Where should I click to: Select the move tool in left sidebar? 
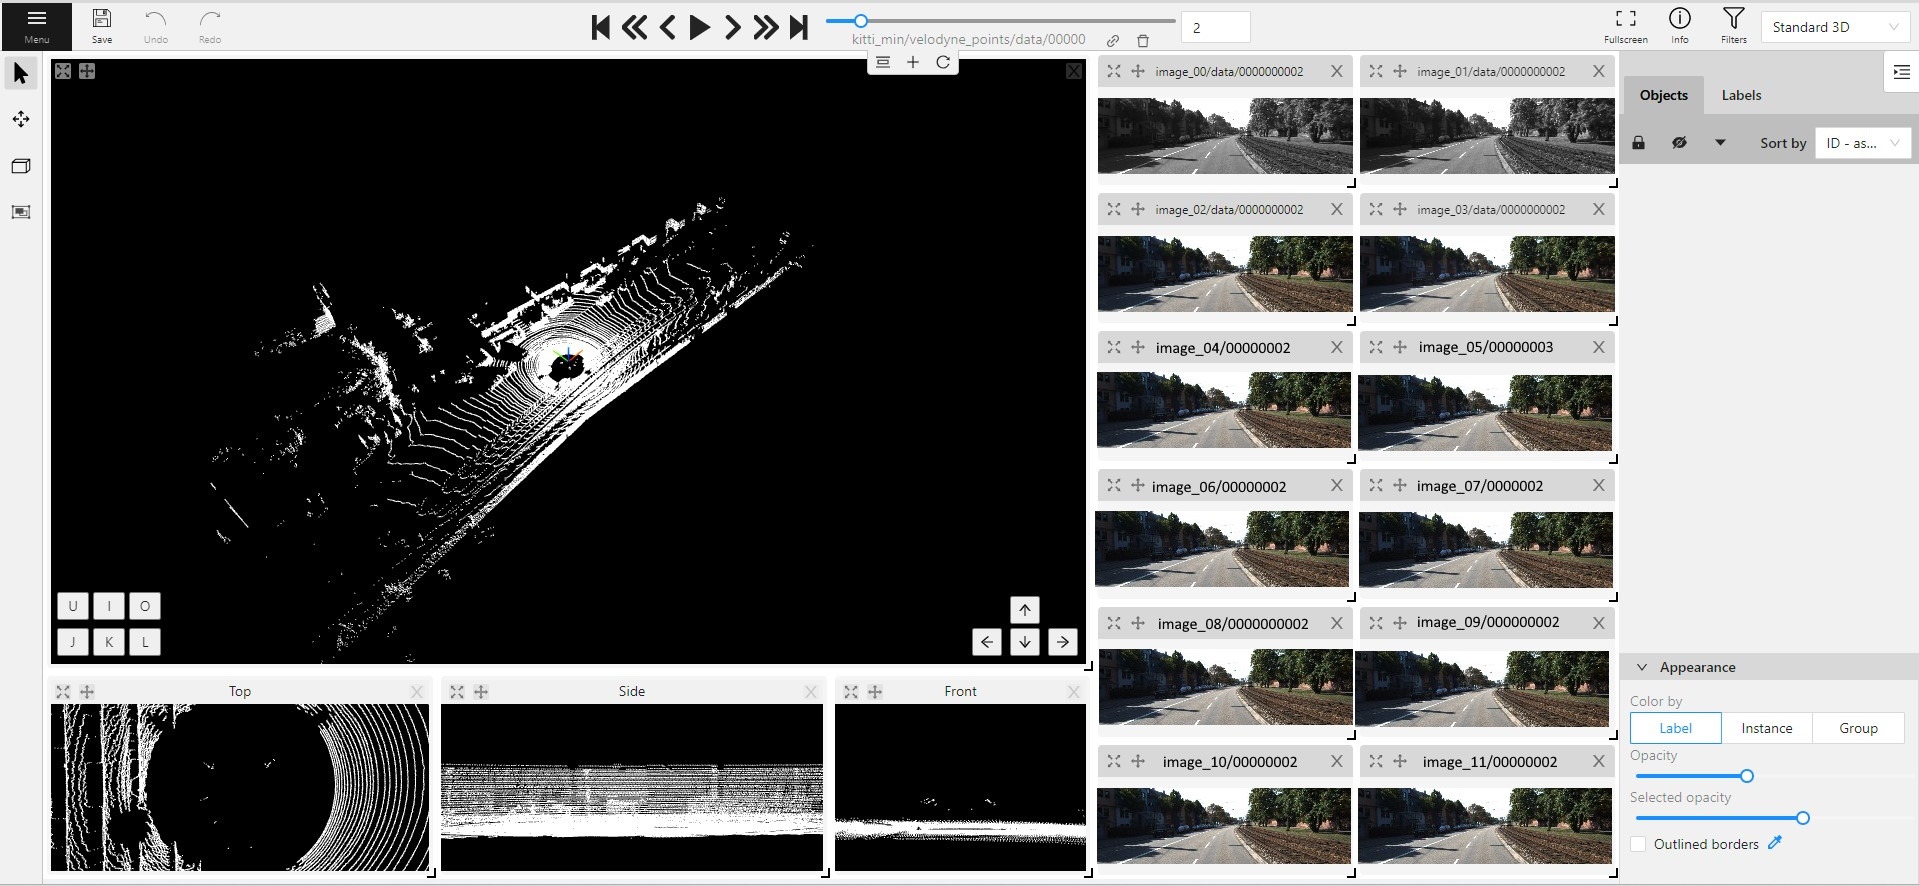tap(21, 120)
